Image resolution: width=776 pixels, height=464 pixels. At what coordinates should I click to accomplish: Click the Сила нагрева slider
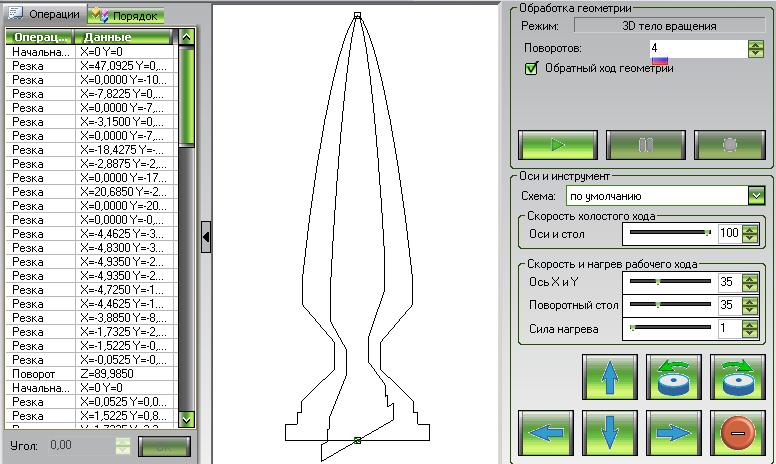click(x=670, y=327)
